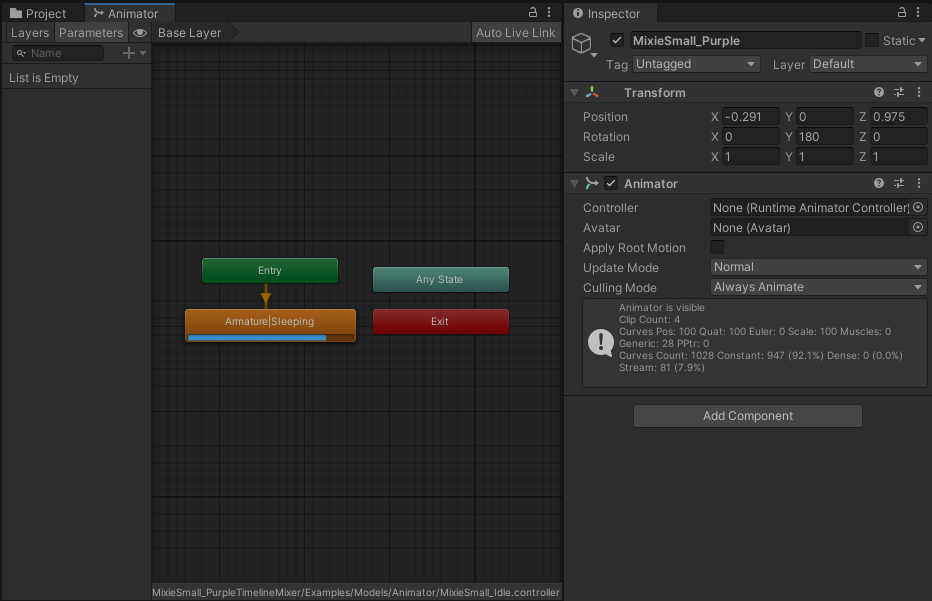The width and height of the screenshot is (932, 601).
Task: Click the Auto Live Link button
Action: click(515, 32)
